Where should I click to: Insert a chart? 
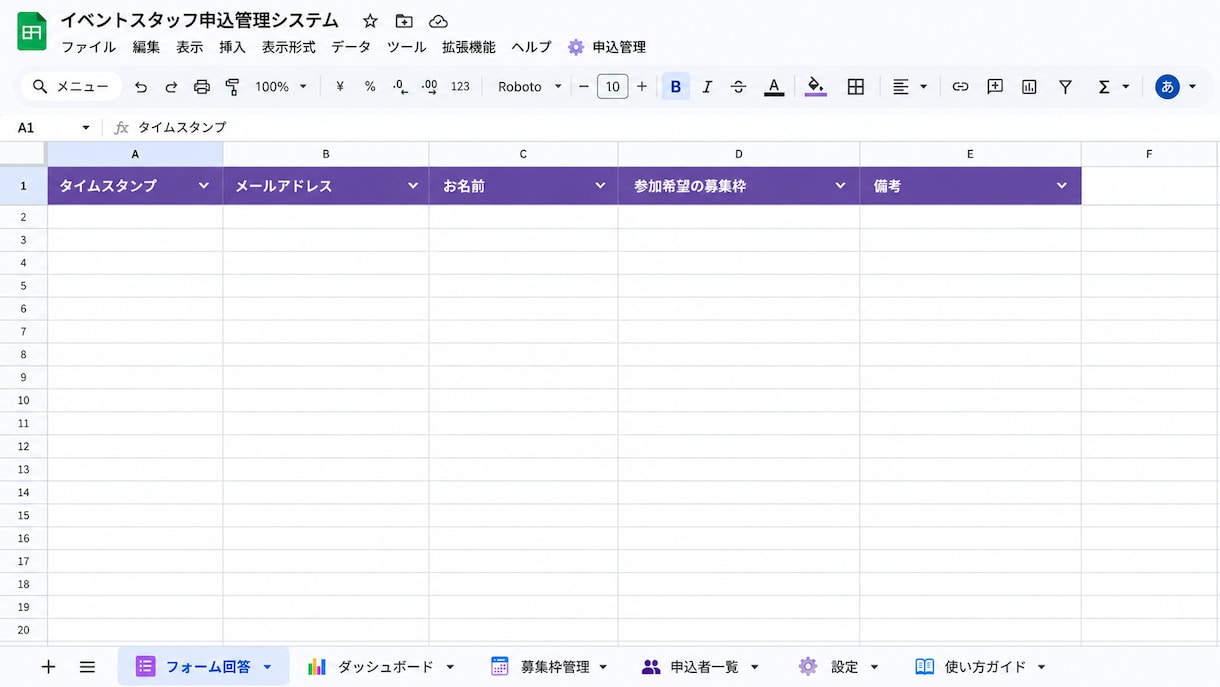1029,87
